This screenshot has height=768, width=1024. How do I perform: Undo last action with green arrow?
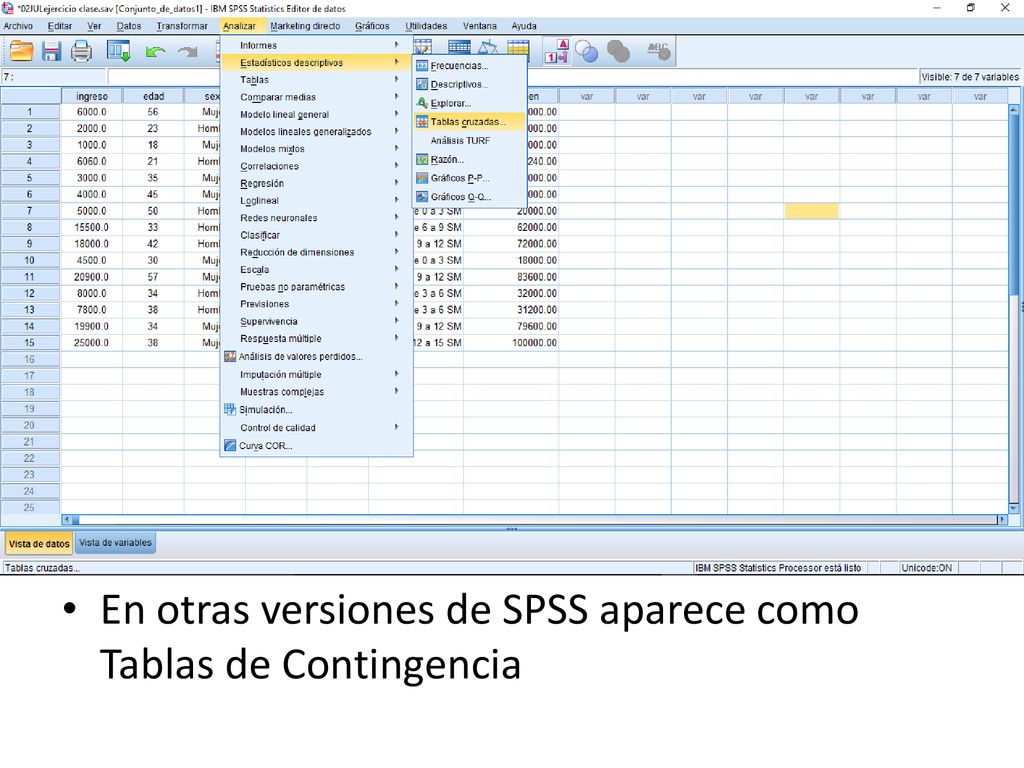[155, 52]
